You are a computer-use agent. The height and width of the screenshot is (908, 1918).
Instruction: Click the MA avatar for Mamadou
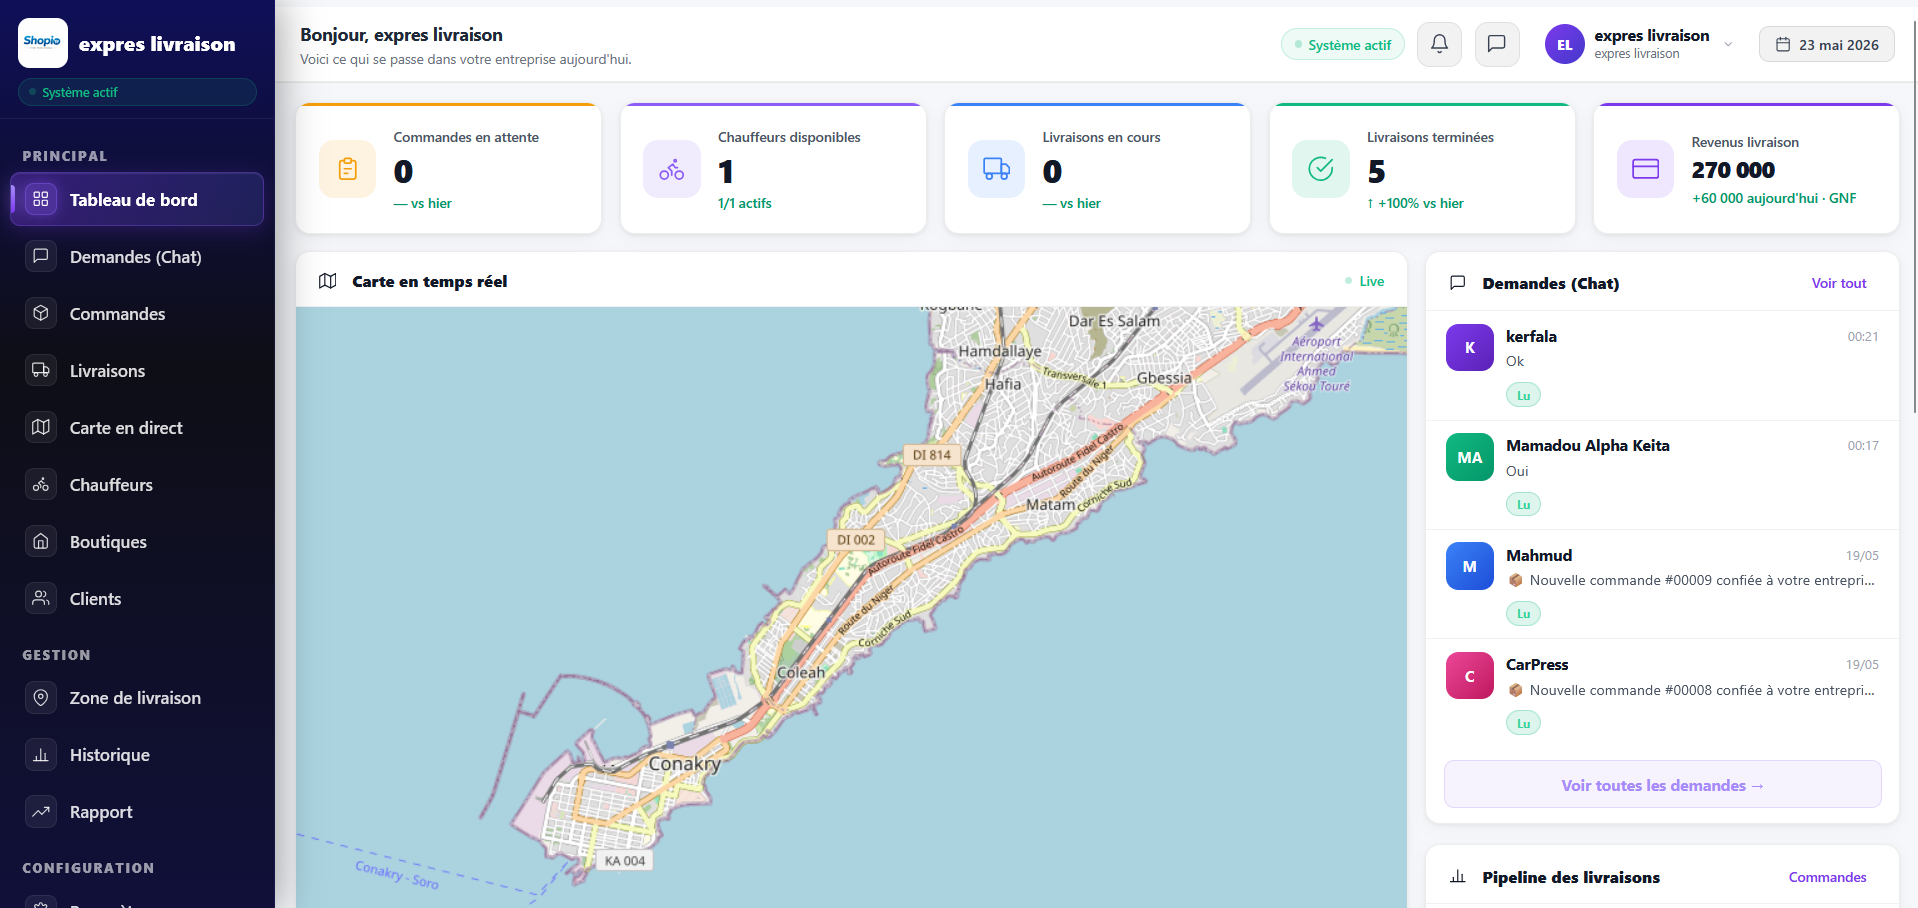coord(1470,457)
